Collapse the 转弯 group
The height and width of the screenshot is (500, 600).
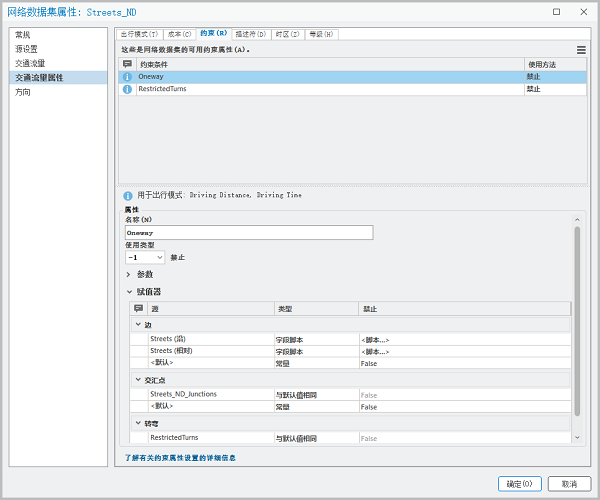138,423
